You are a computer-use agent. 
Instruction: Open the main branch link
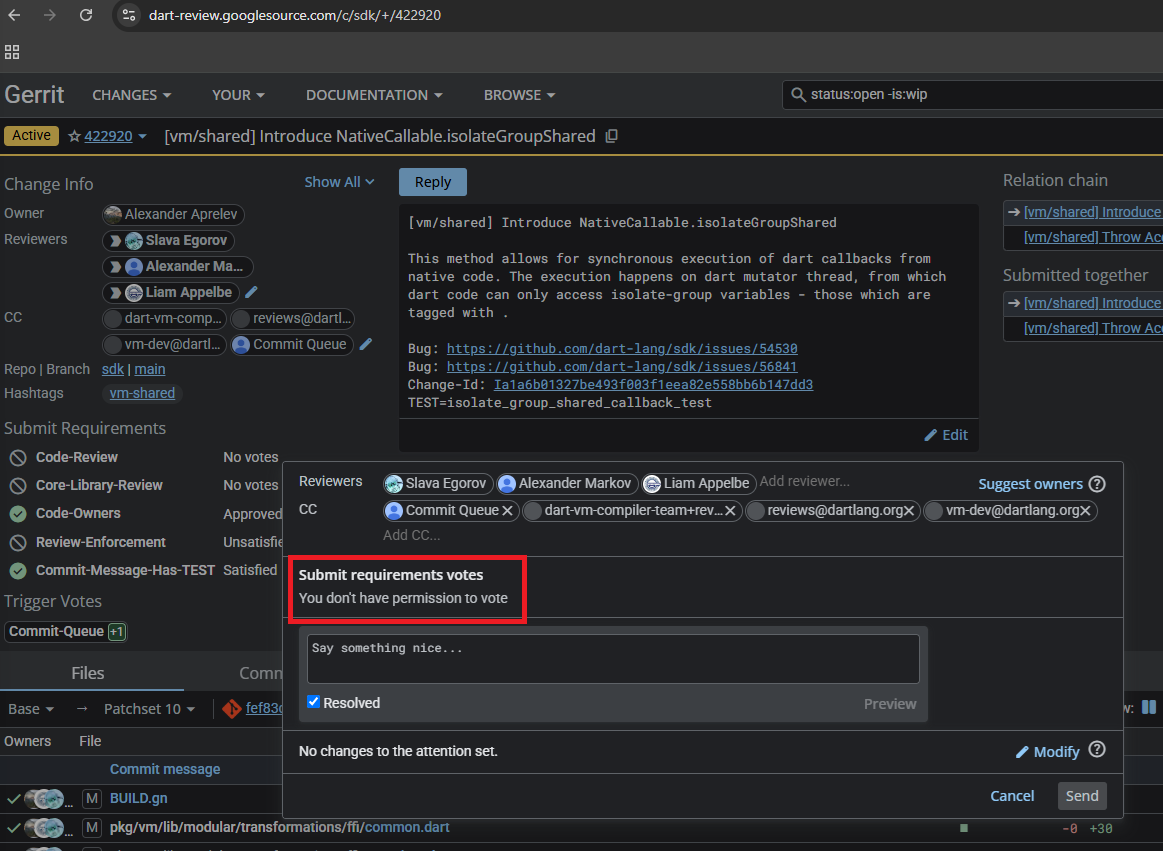150,369
